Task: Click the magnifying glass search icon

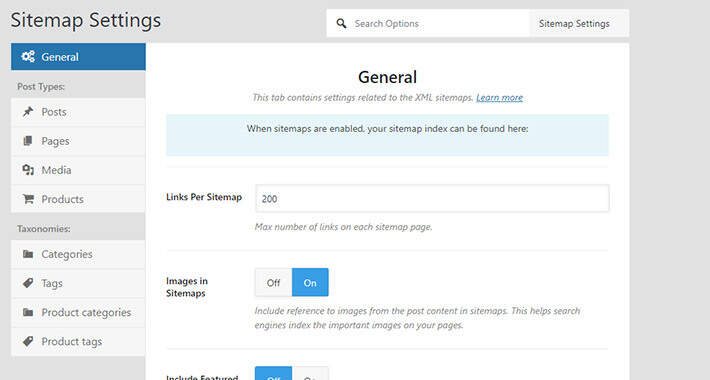Action: click(x=341, y=23)
